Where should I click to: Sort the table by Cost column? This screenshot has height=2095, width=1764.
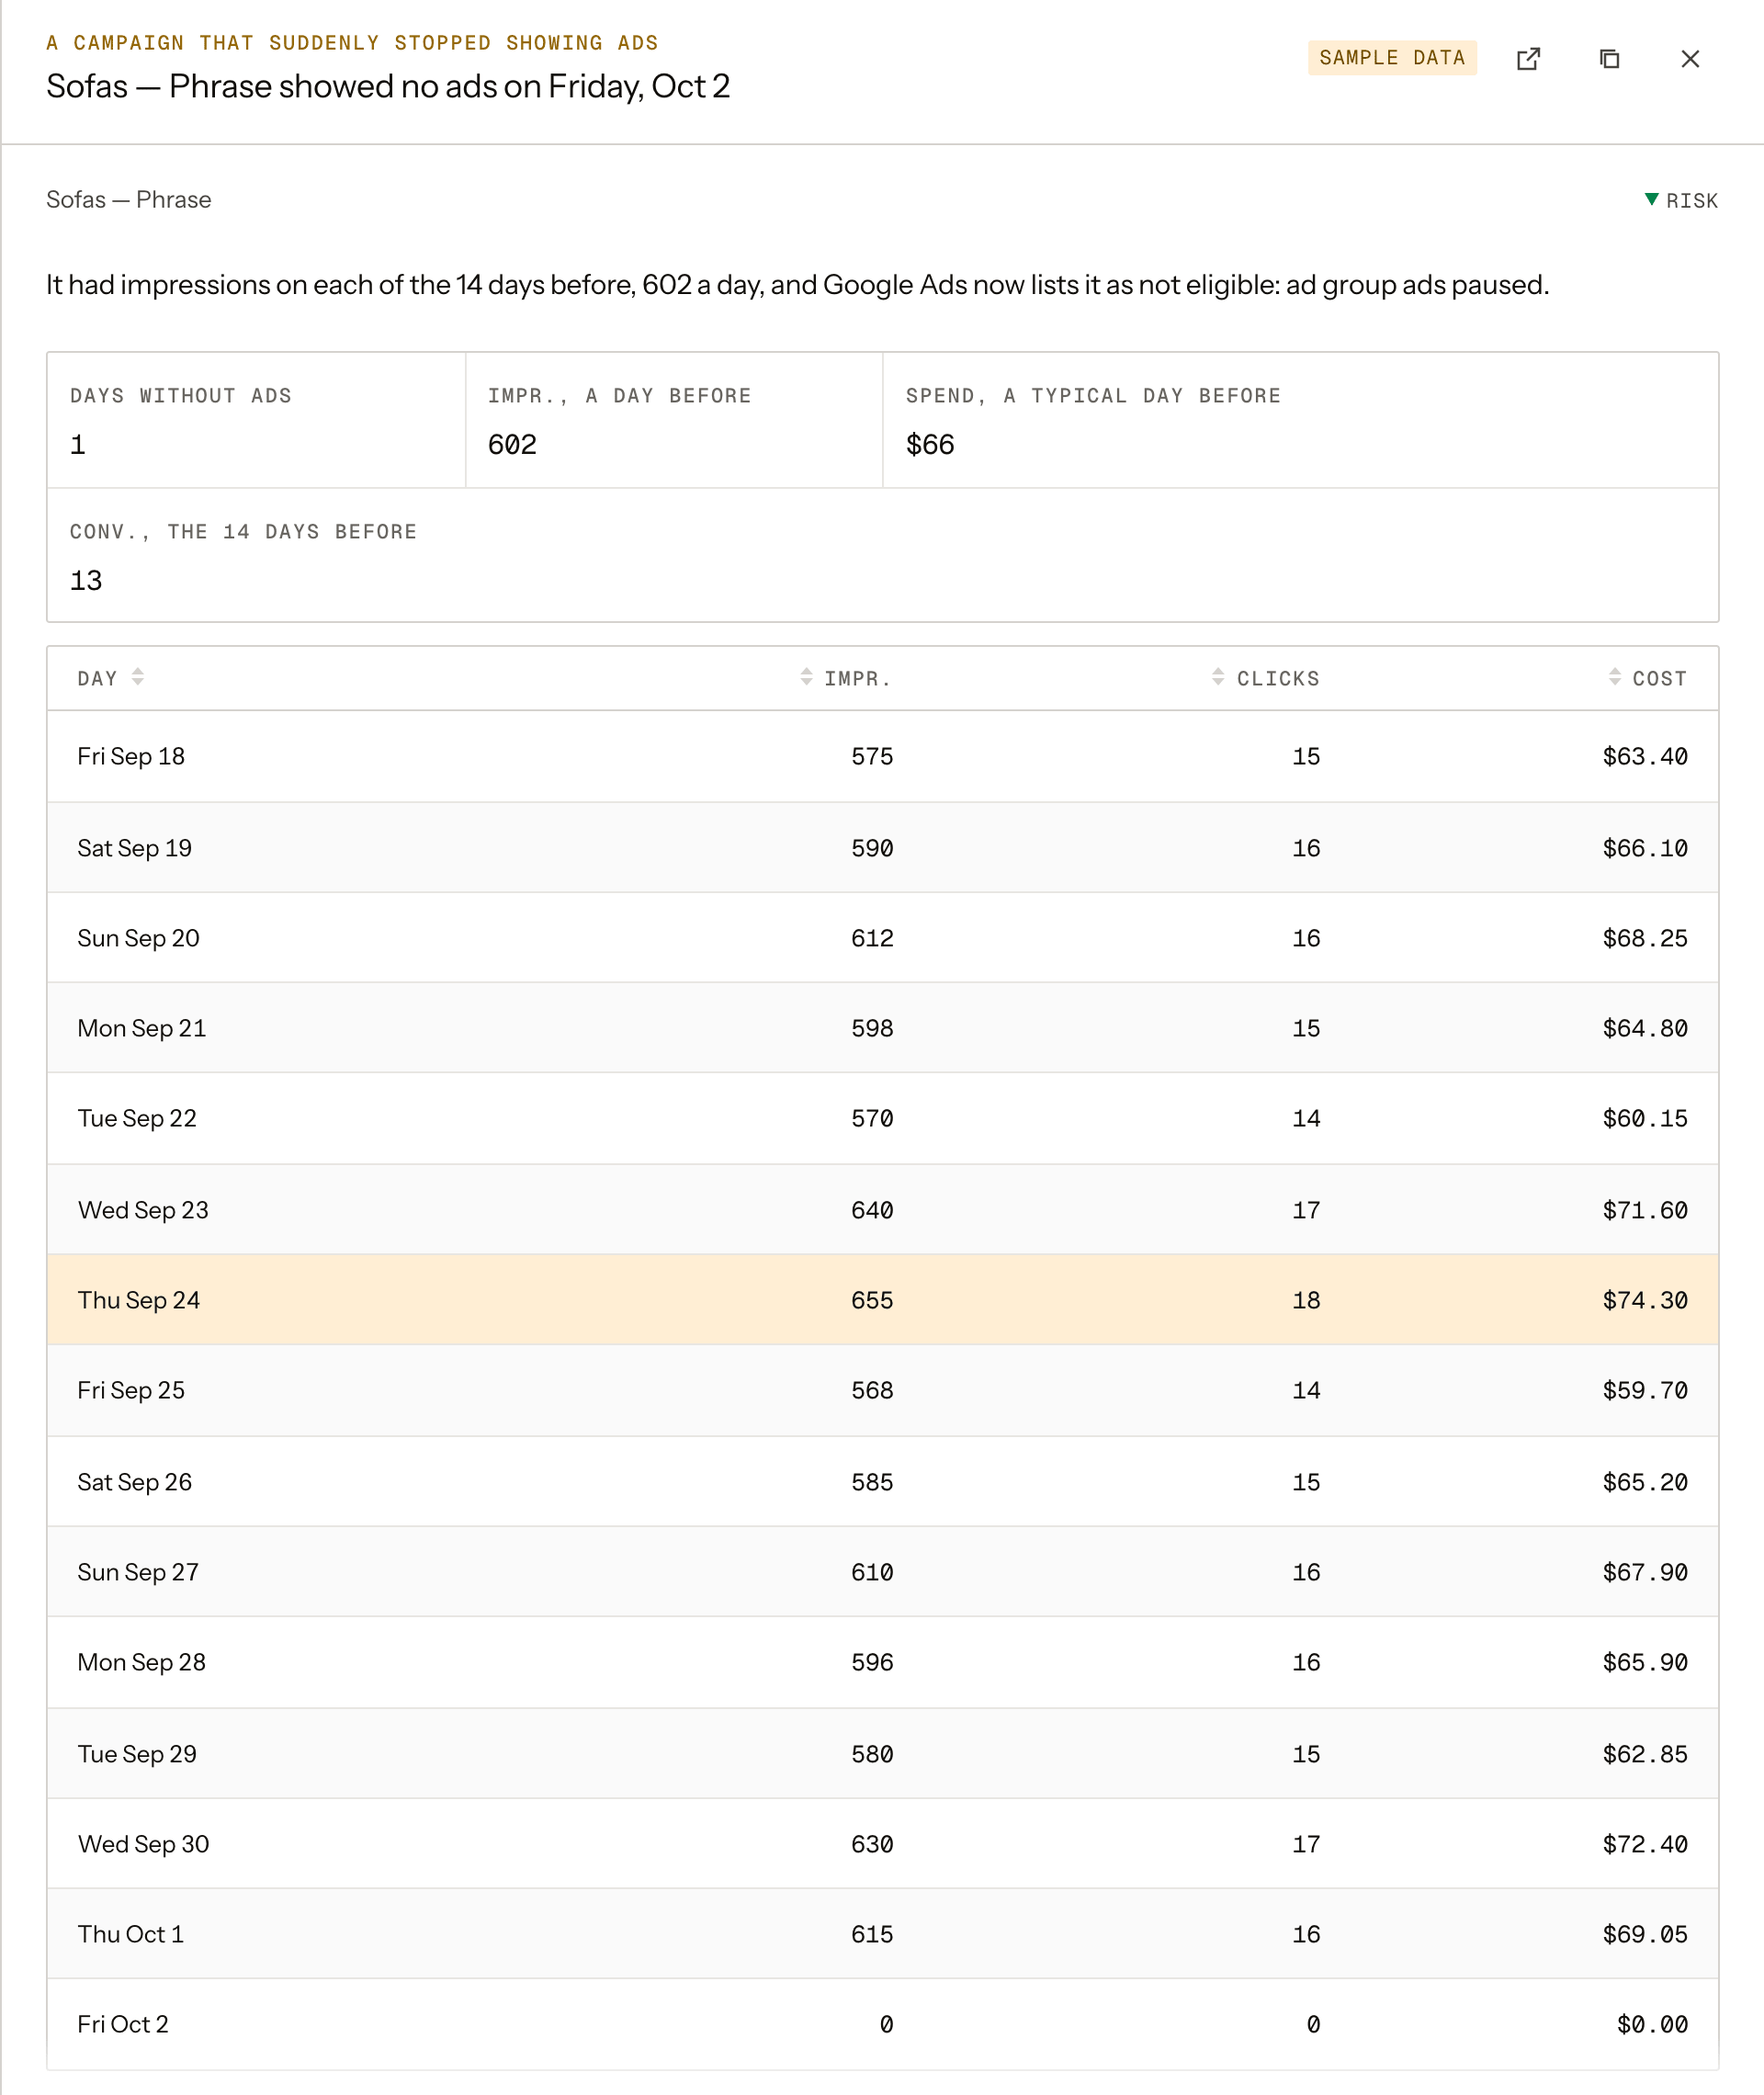(x=1647, y=678)
